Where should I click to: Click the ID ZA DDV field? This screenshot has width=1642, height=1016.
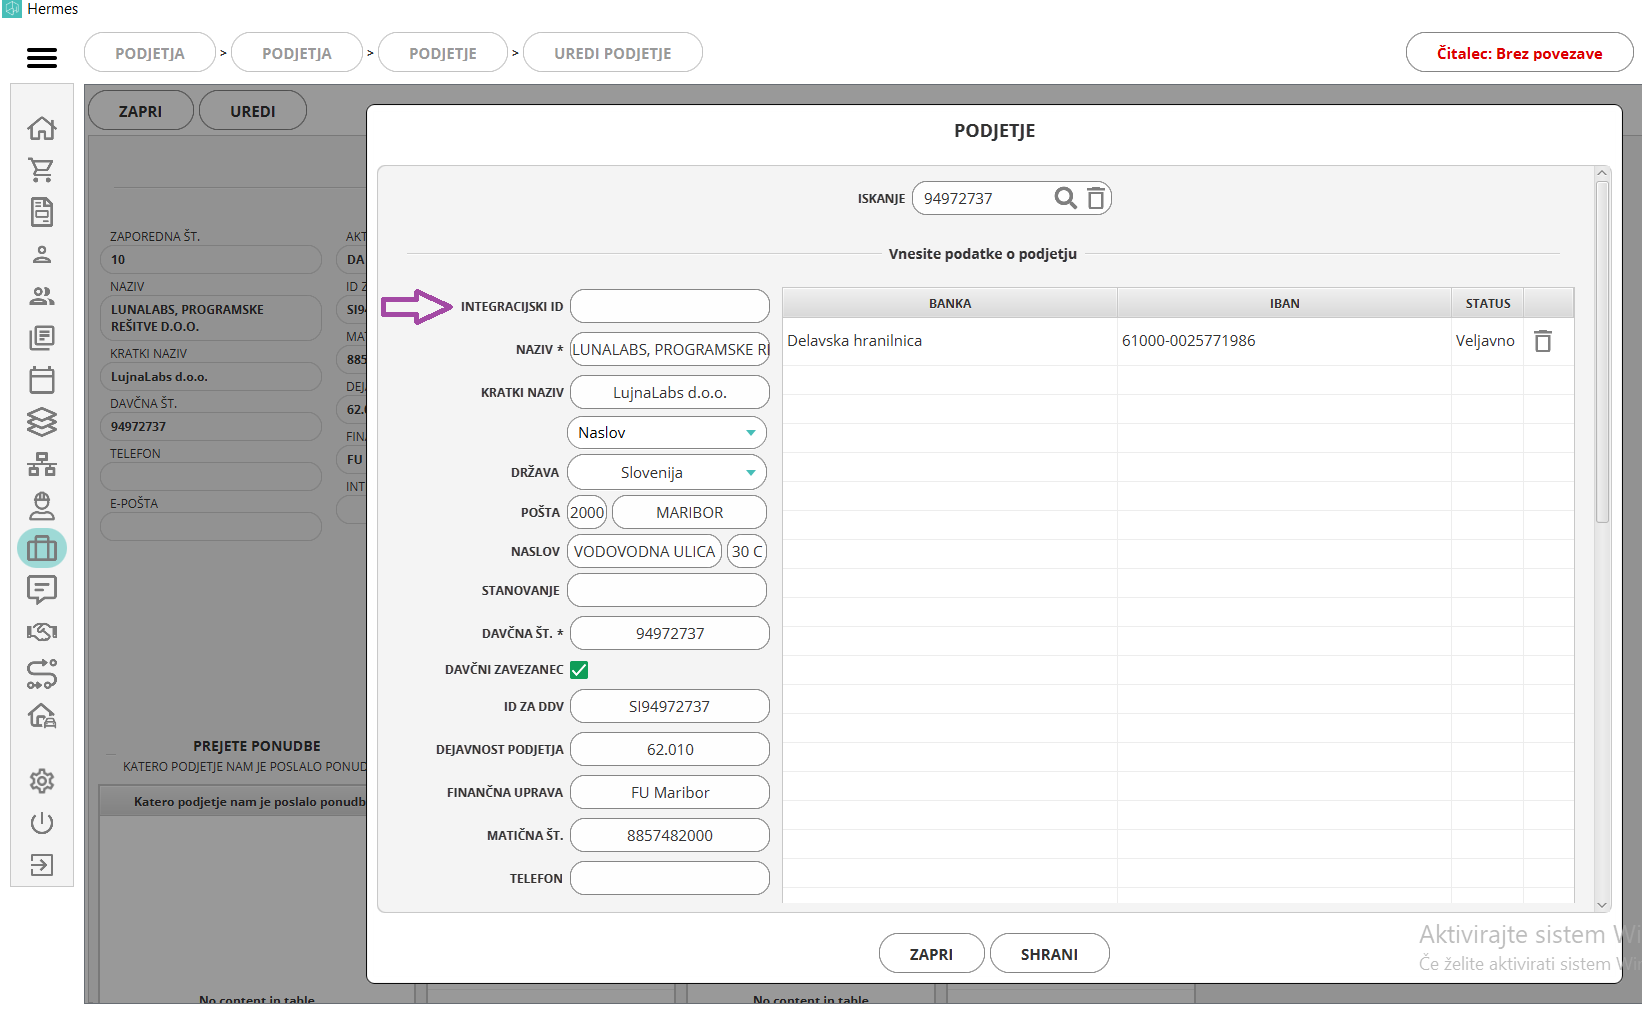670,706
